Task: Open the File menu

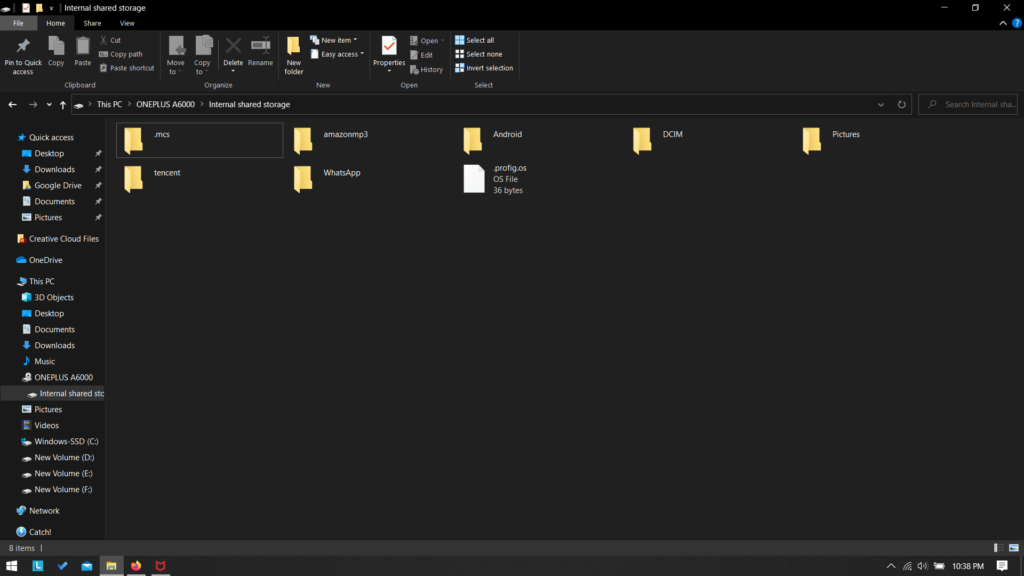Action: point(18,22)
